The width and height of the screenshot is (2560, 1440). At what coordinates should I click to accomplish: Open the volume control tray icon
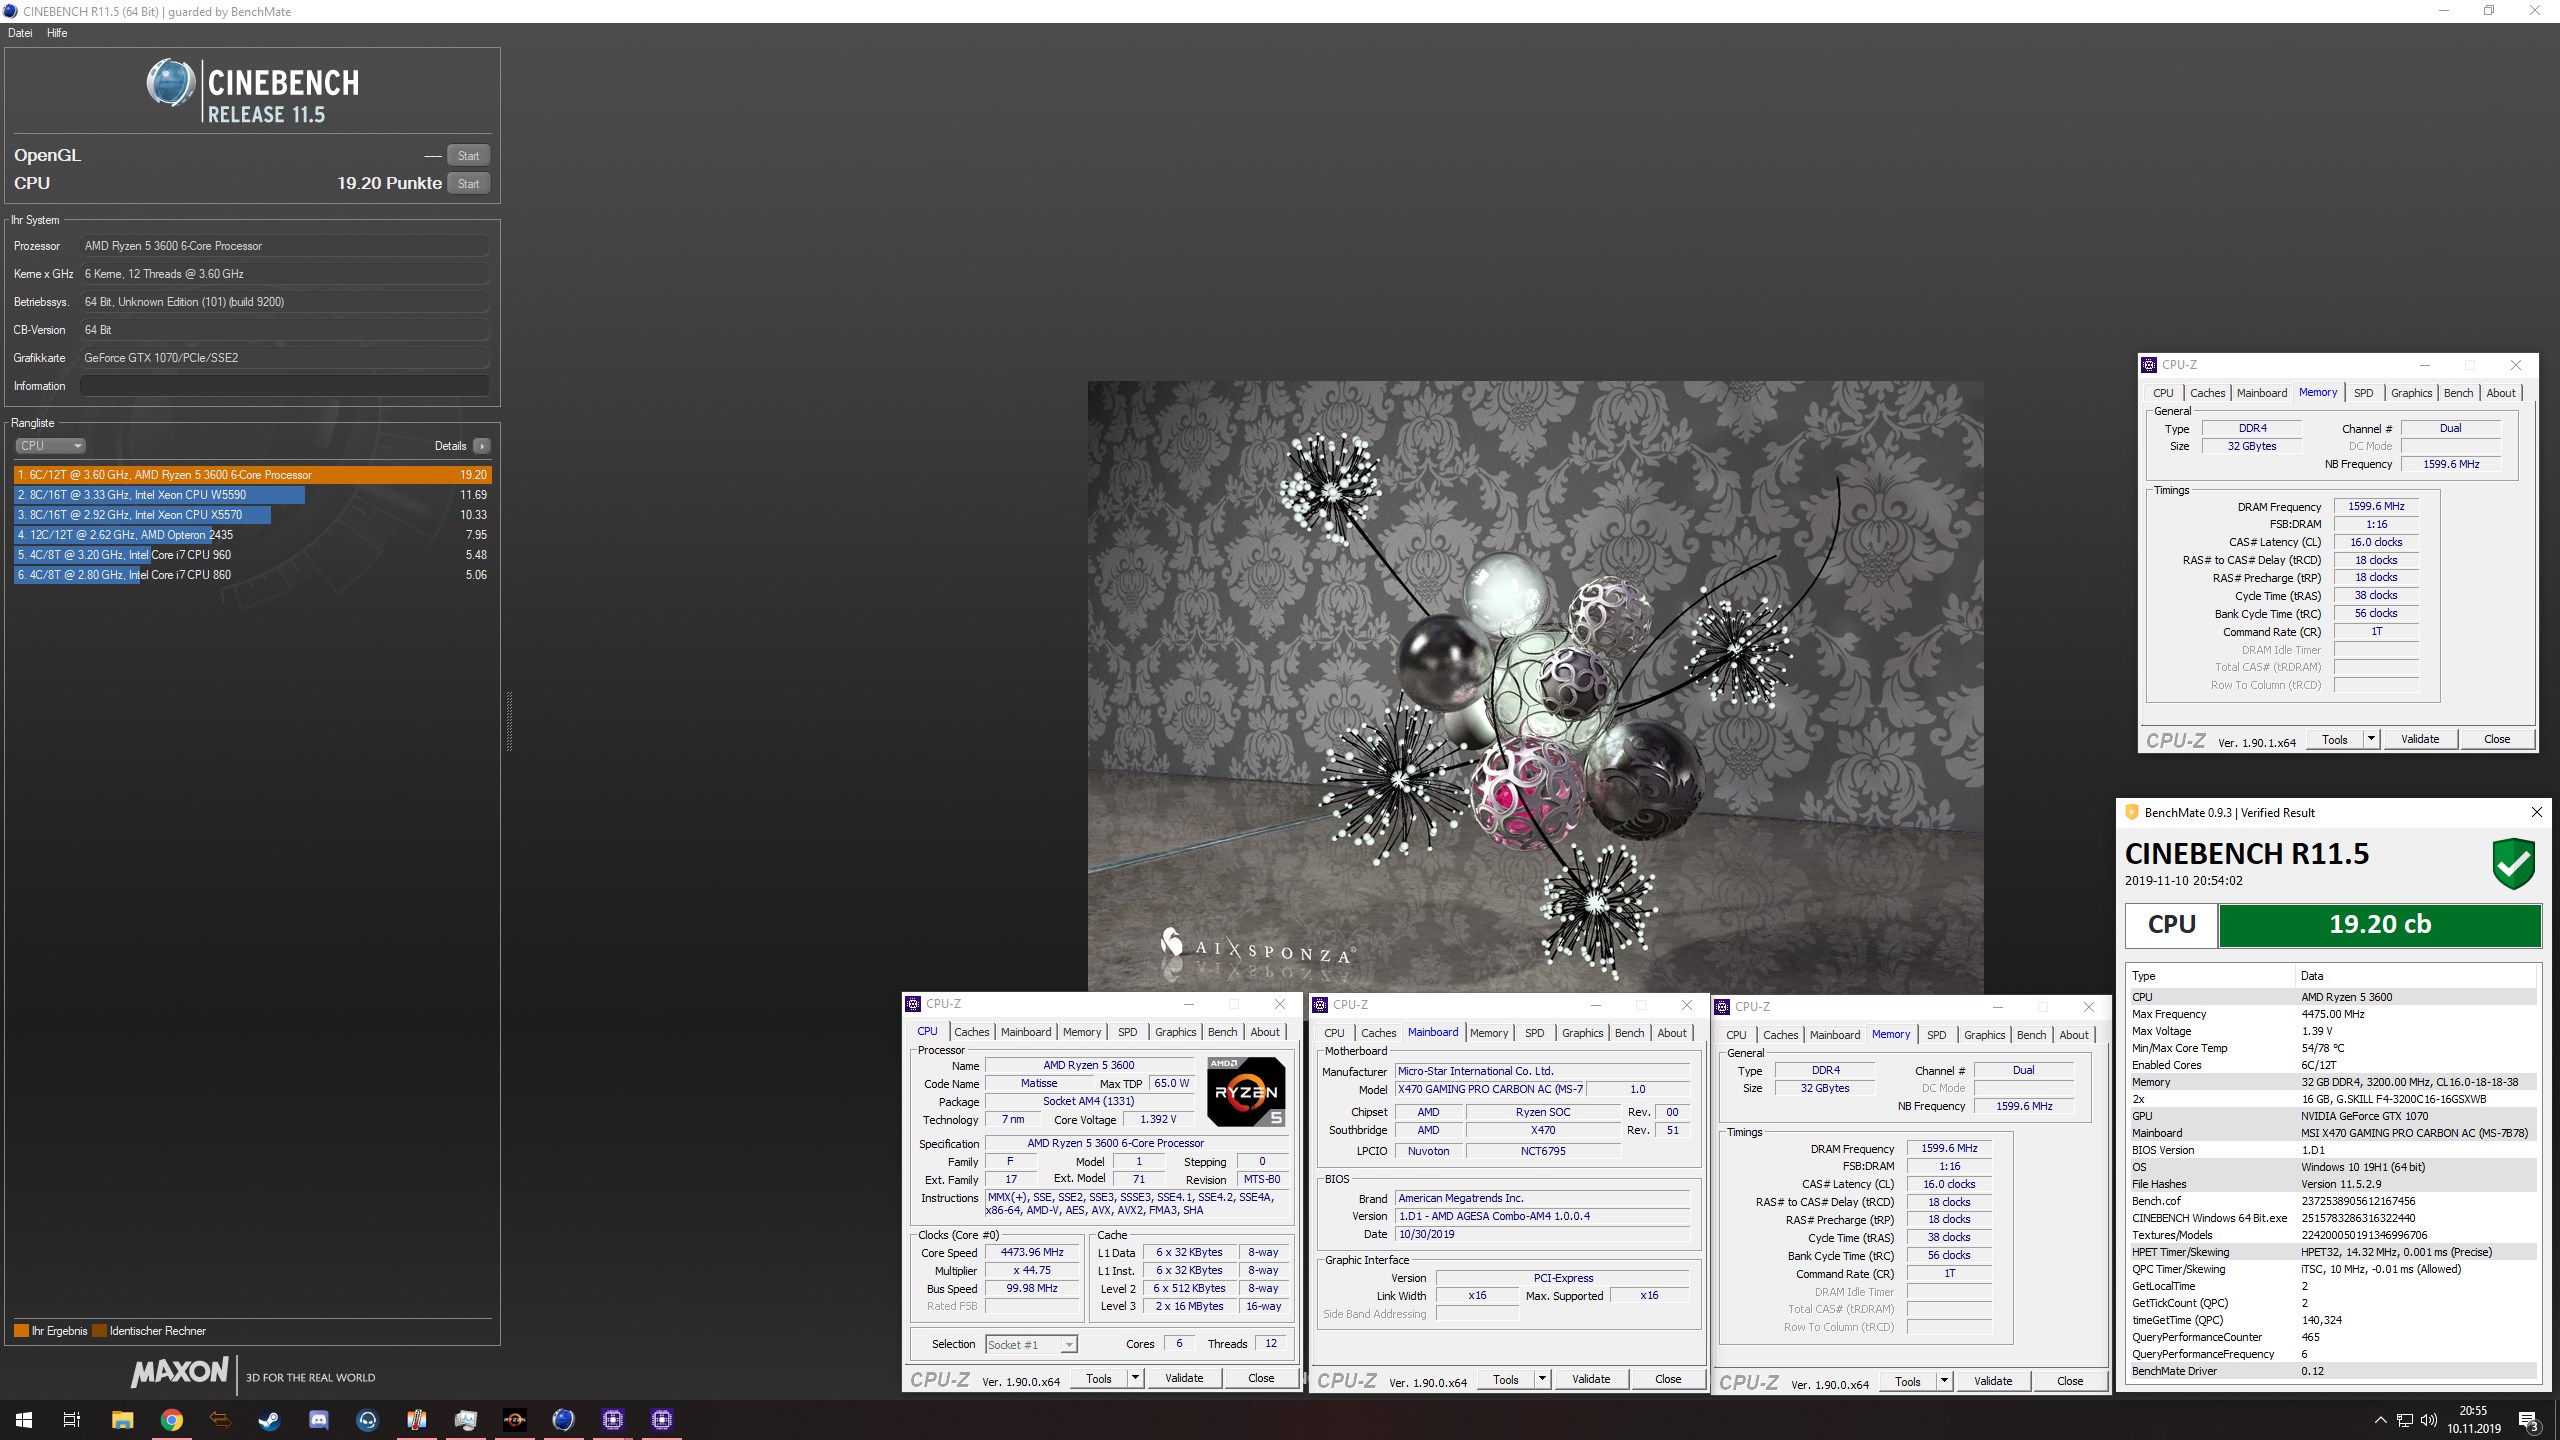tap(2429, 1420)
